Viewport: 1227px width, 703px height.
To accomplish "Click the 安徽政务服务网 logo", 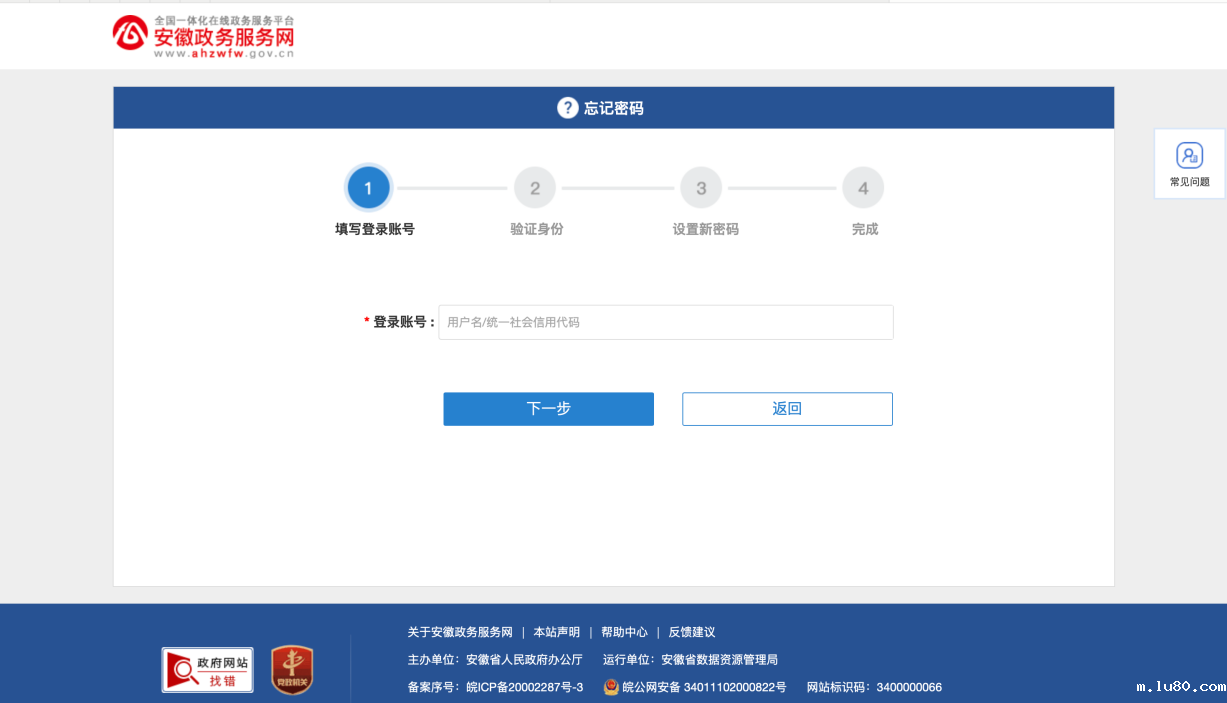I will 203,35.
